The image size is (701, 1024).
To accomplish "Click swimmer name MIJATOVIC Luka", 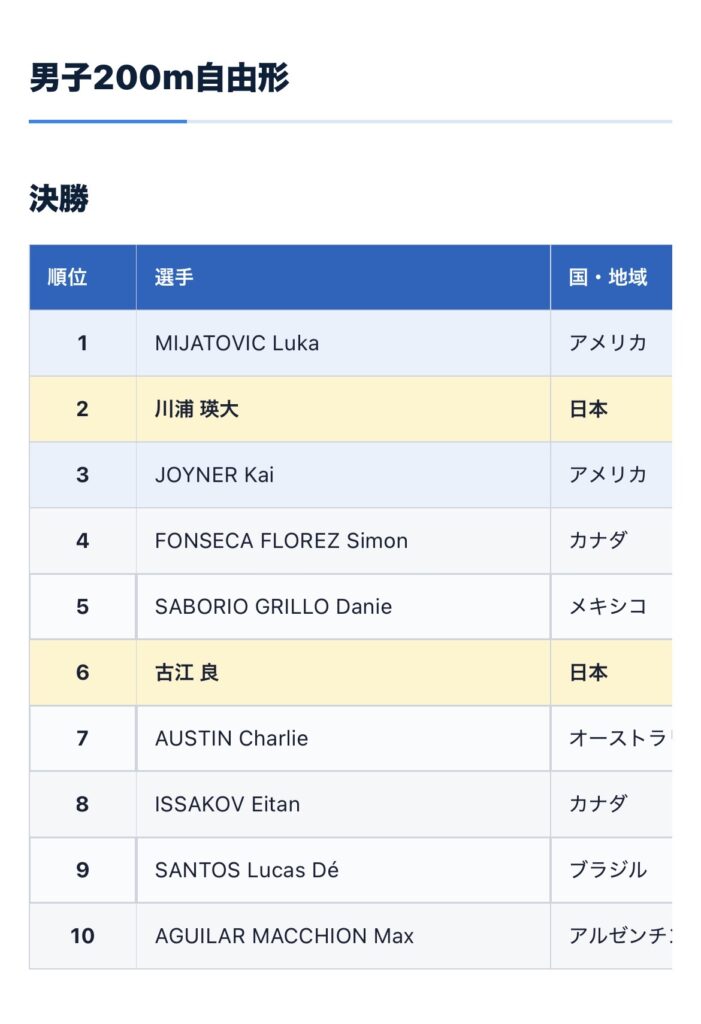I will [x=236, y=343].
